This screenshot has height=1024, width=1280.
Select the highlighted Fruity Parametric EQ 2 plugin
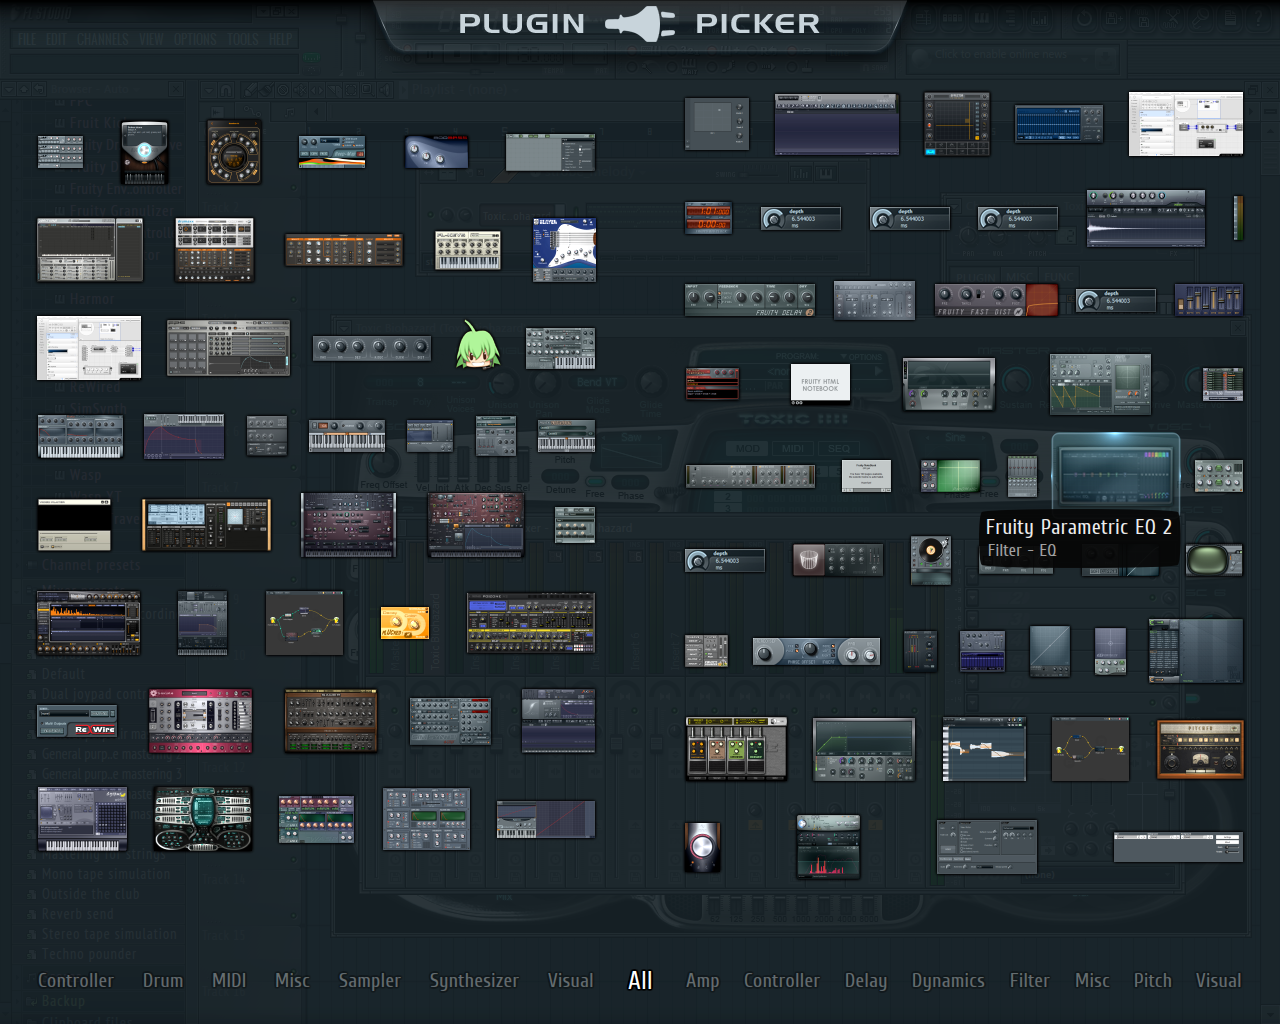click(x=1116, y=472)
